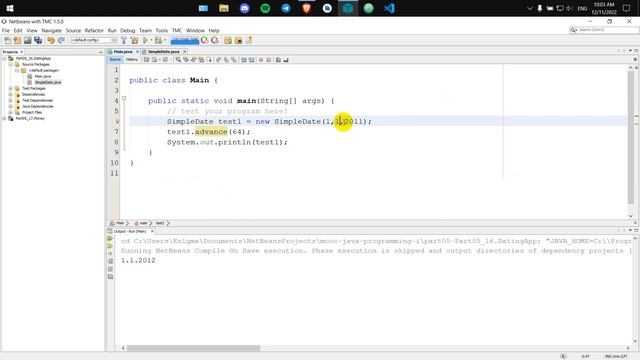Click the rerun icon in Output panel

110,239
